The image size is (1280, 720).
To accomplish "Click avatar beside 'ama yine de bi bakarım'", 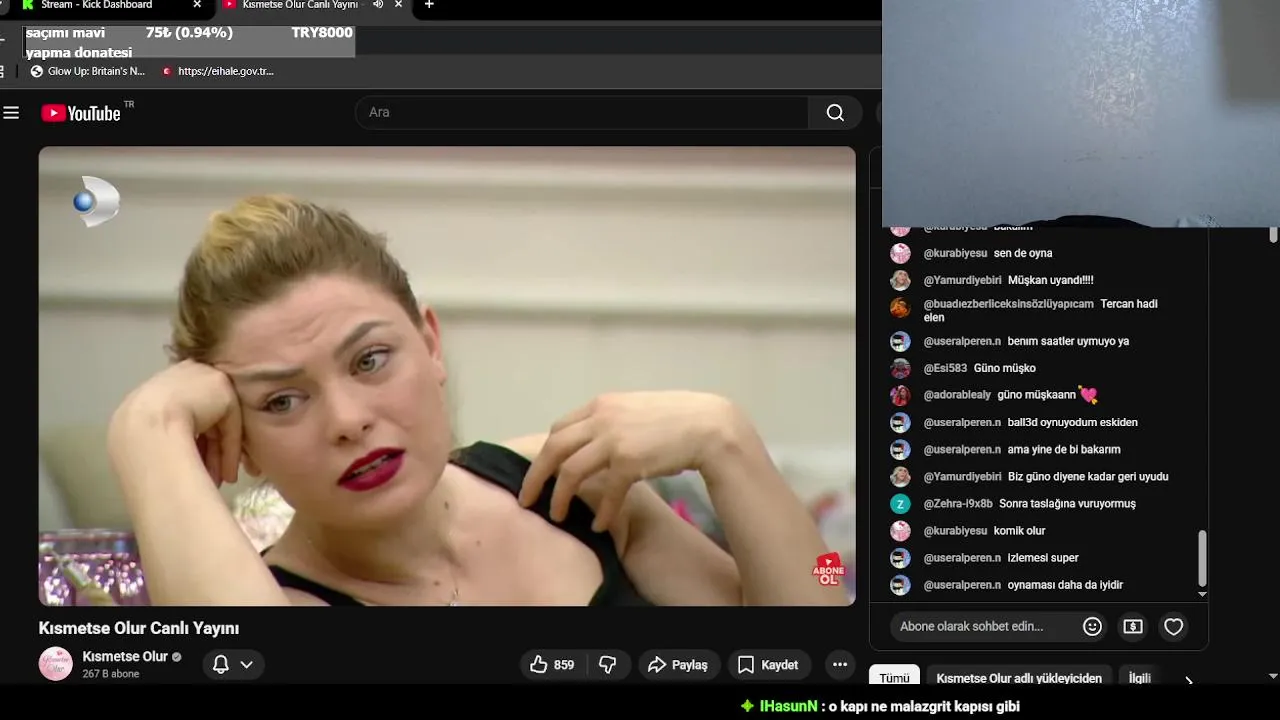I will 900,449.
